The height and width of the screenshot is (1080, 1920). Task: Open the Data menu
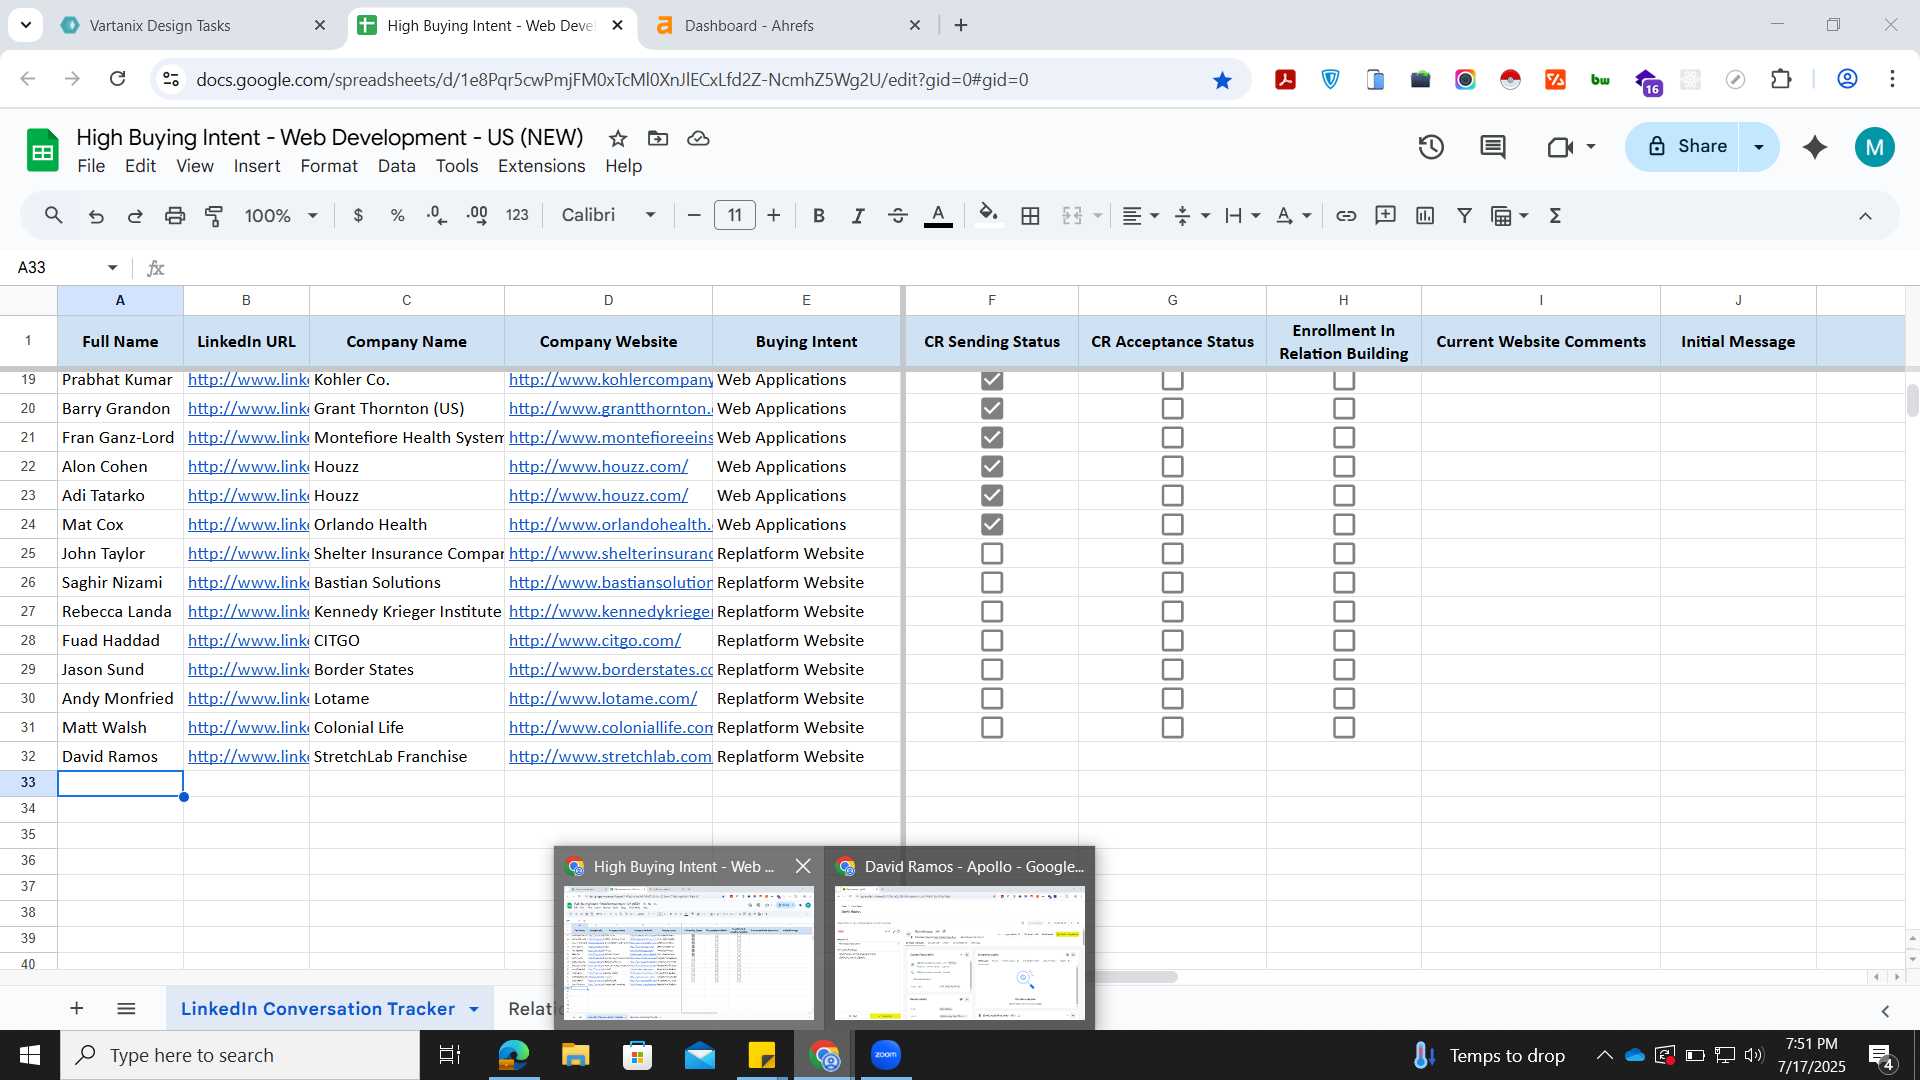click(x=396, y=166)
